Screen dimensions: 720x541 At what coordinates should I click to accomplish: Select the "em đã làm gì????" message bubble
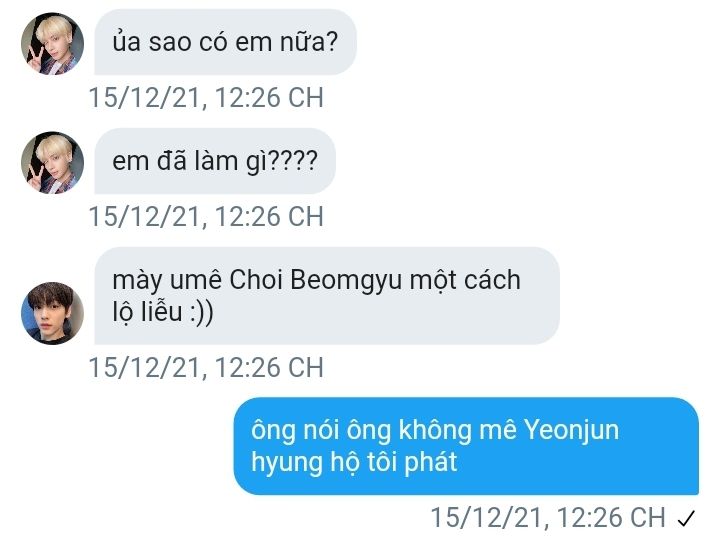click(x=215, y=161)
